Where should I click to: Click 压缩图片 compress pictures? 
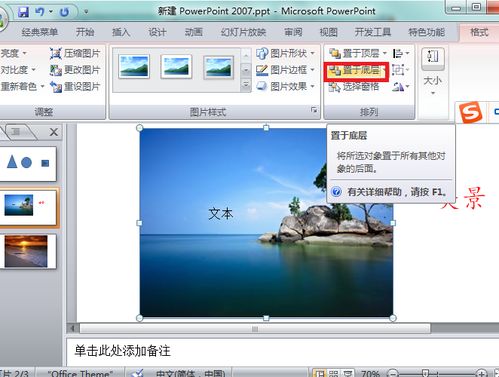coord(75,53)
